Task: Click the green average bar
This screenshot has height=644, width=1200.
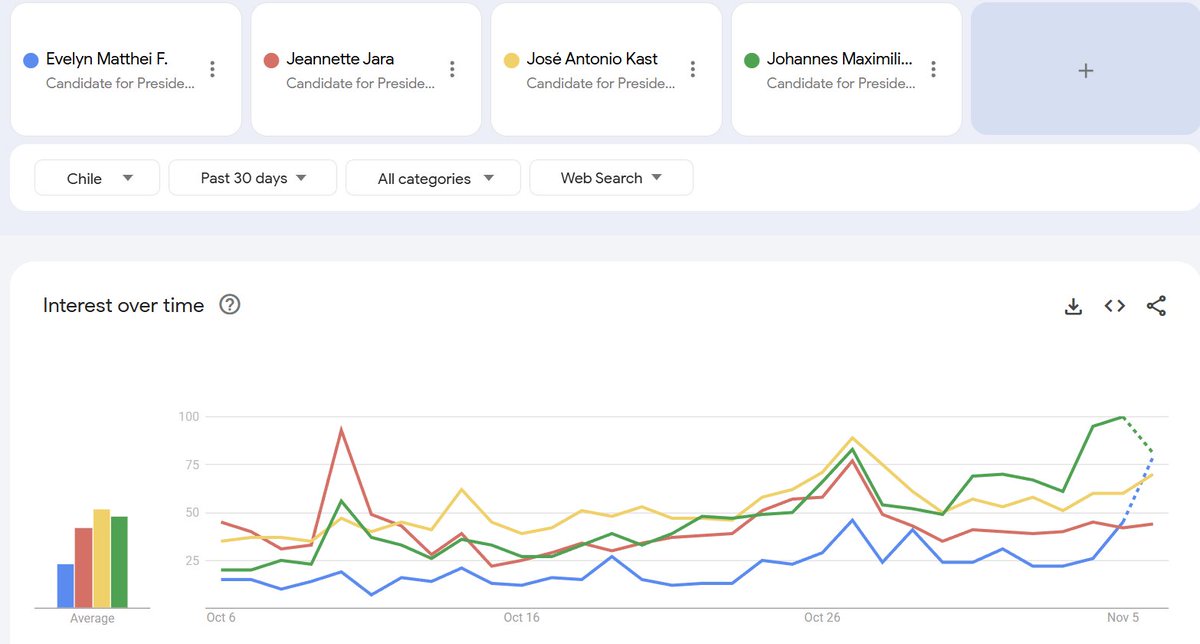Action: (119, 562)
